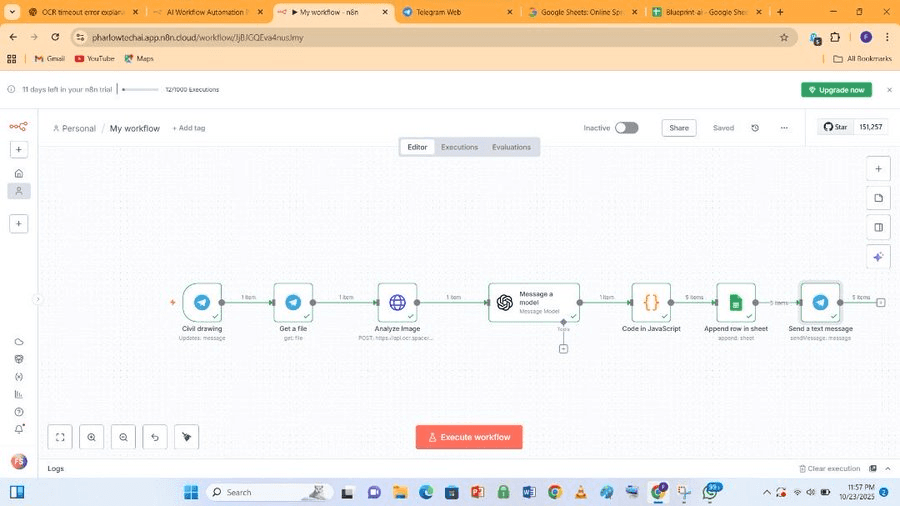Open the notifications bell icon
The height and width of the screenshot is (506, 900).
click(19, 429)
